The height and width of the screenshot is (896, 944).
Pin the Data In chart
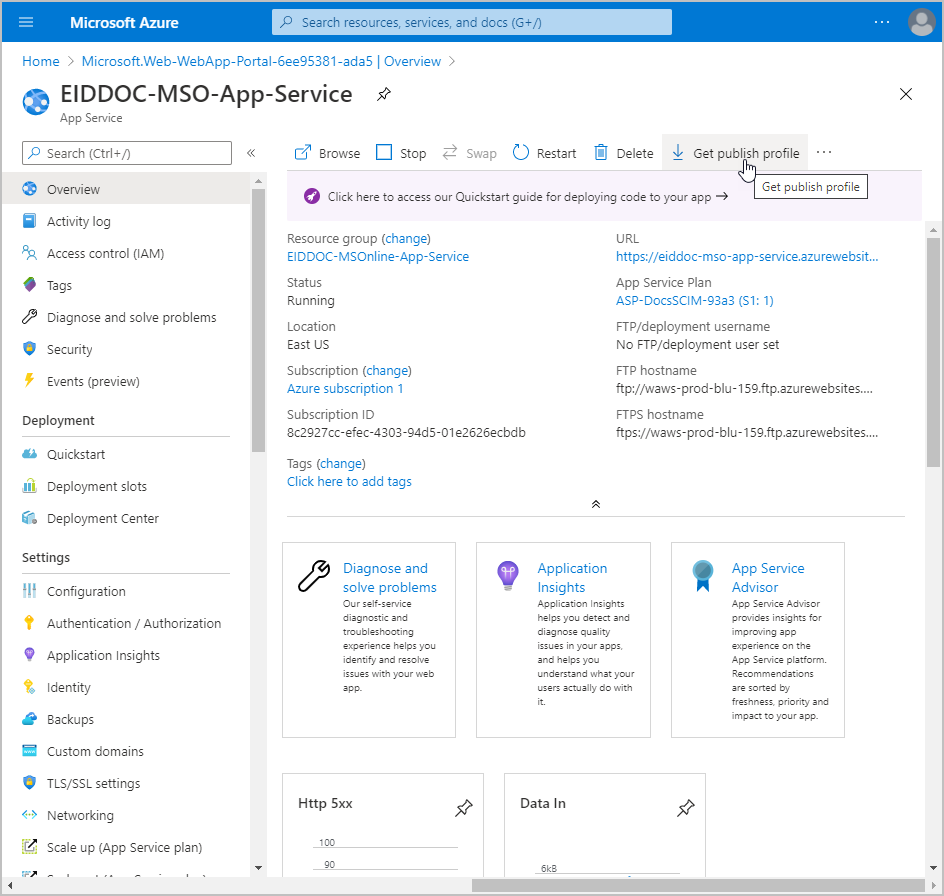685,808
